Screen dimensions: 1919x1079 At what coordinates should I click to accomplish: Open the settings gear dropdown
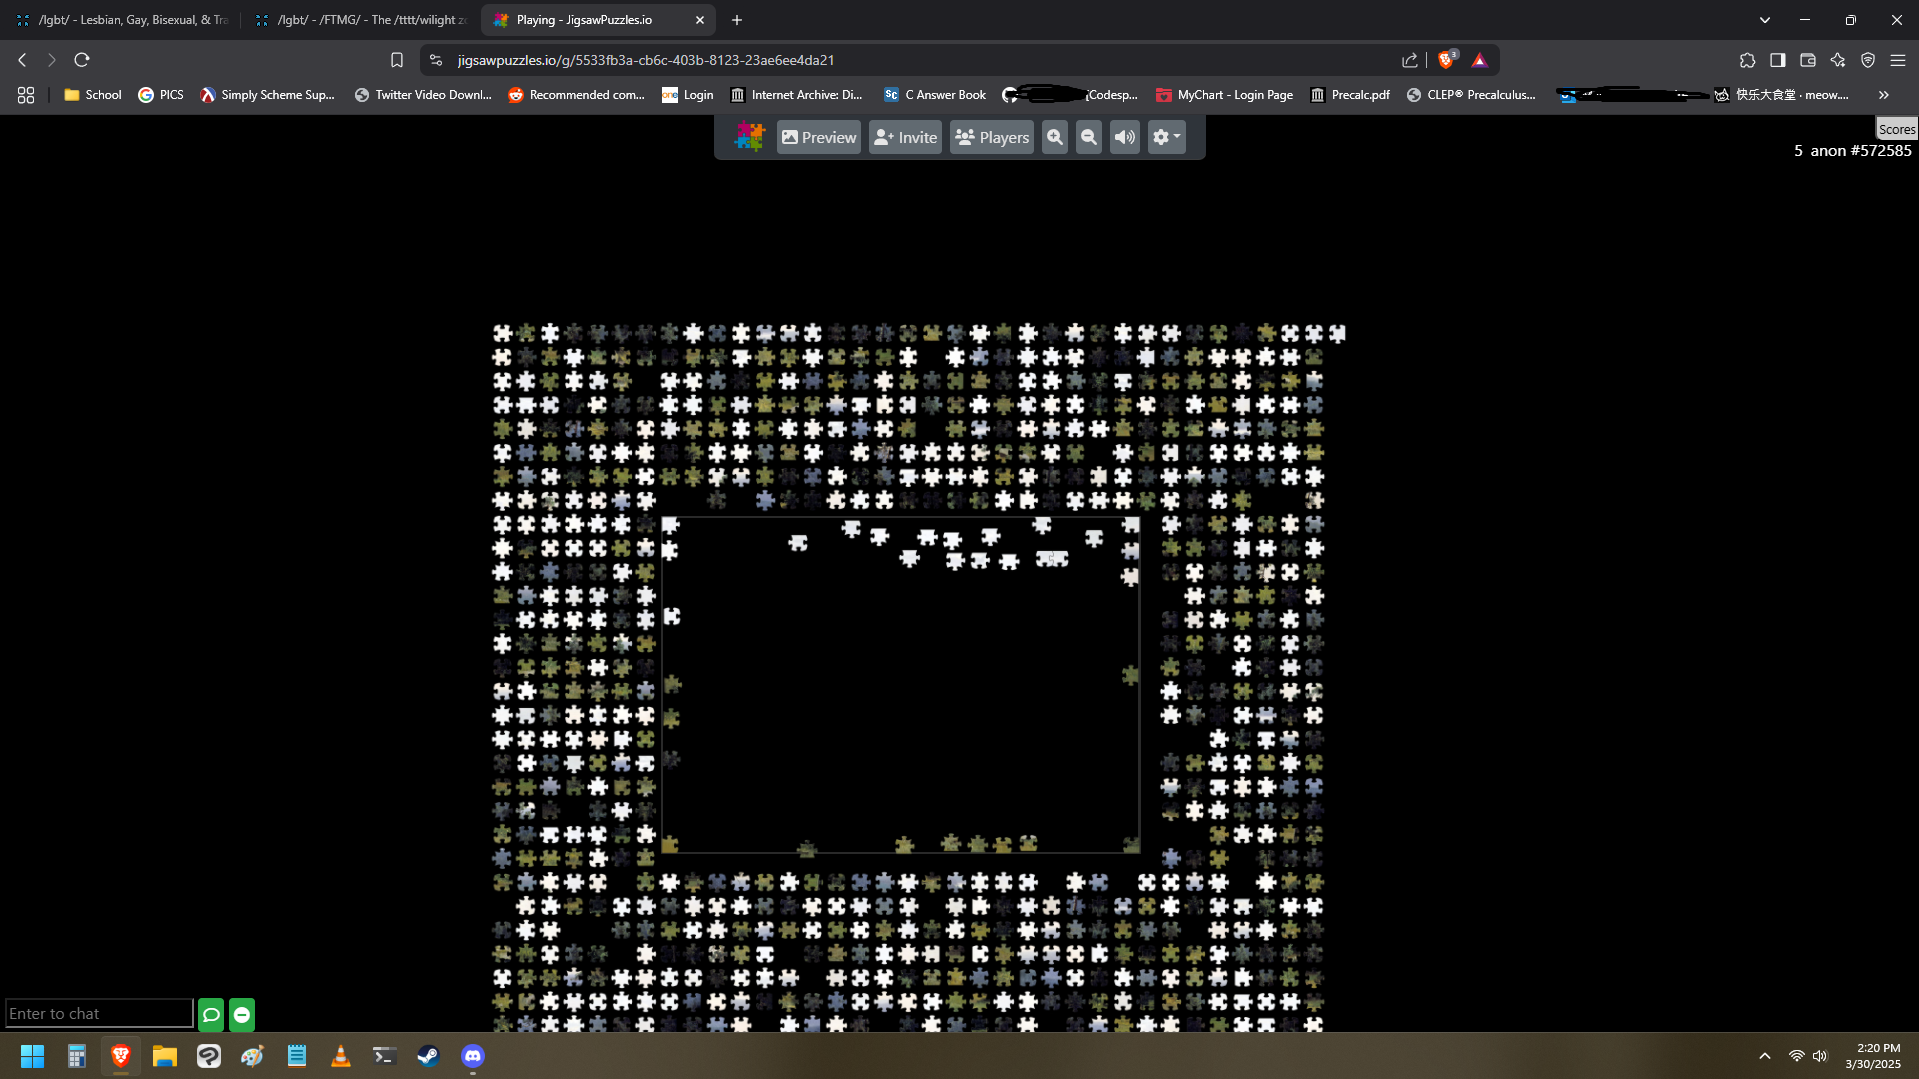(1166, 137)
